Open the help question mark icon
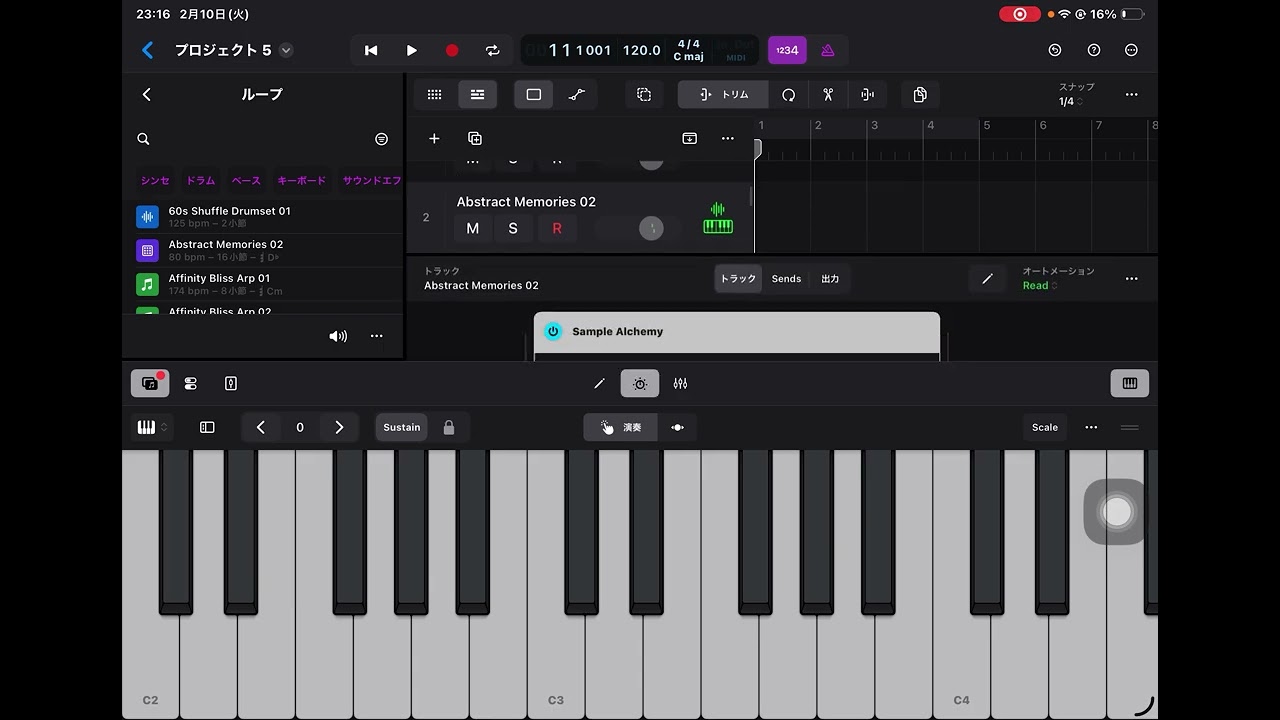The image size is (1280, 720). (x=1093, y=50)
